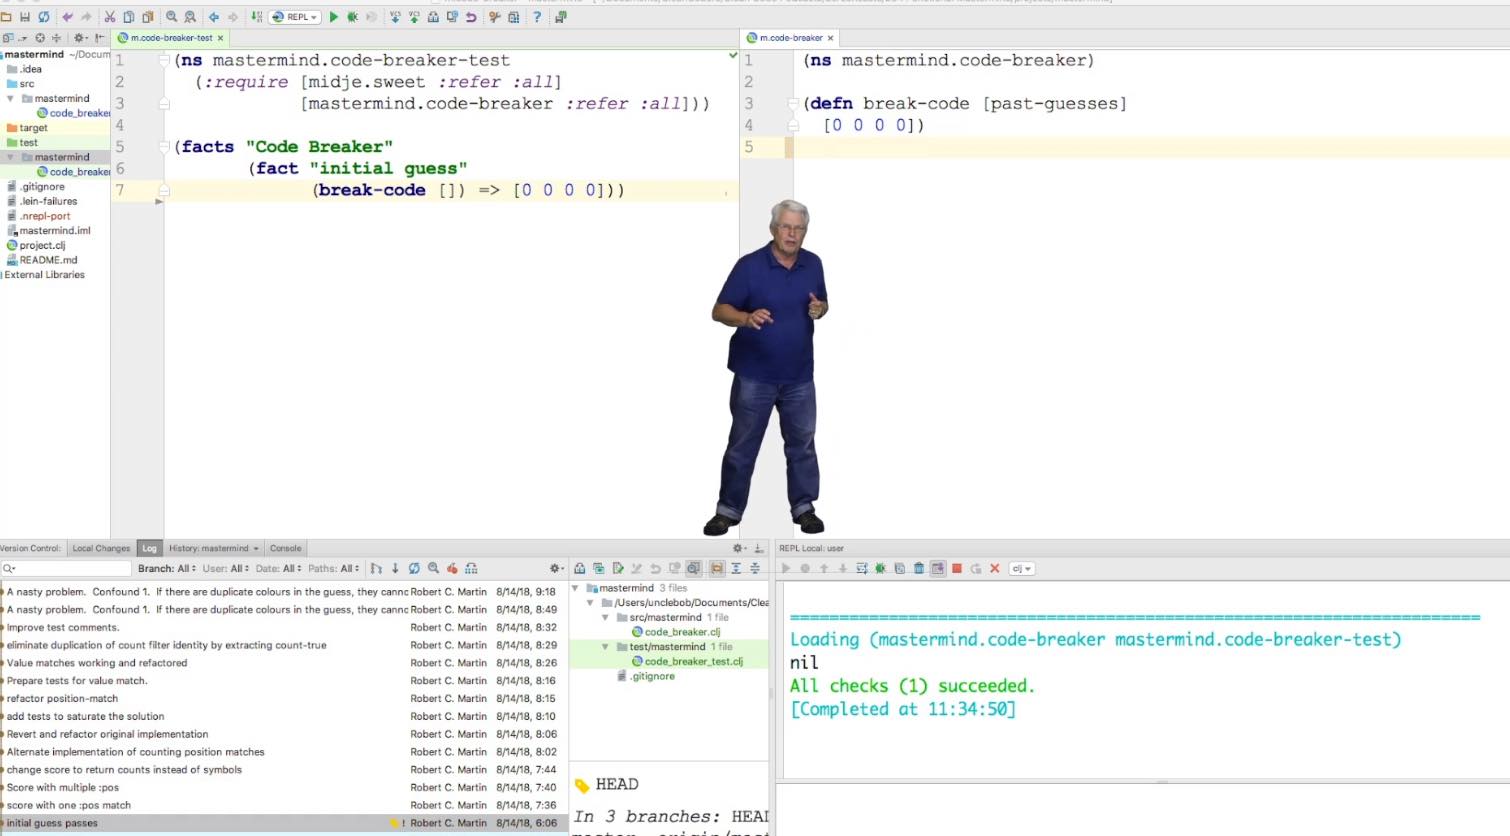This screenshot has width=1510, height=836.
Task: Click the Paste clipboard icon
Action: point(148,17)
